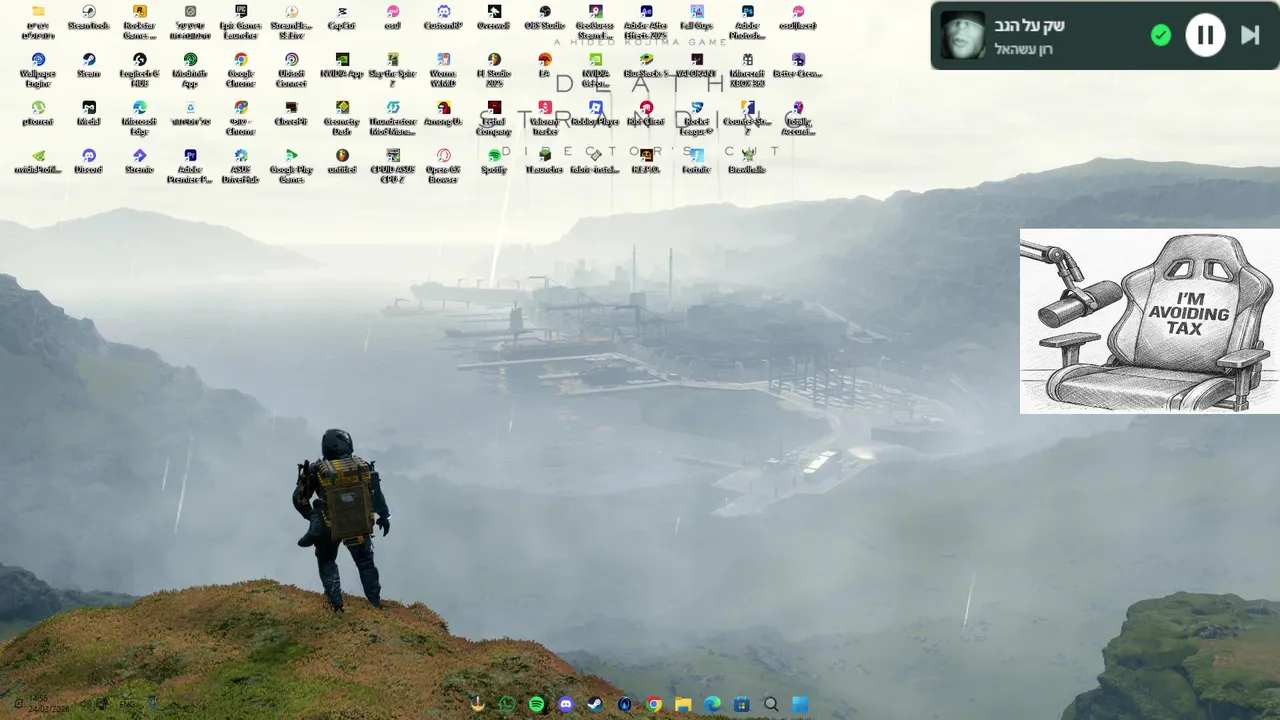Open the Brawlhalla desktop shortcut
1280x720 pixels.
747,160
